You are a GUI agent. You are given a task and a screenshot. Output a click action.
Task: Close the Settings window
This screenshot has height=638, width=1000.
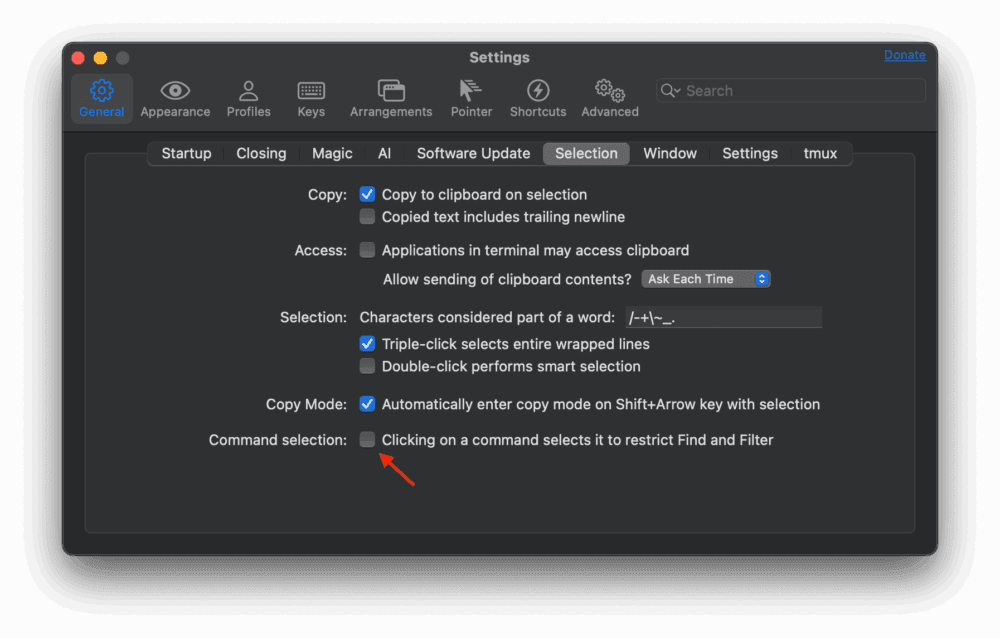point(78,58)
